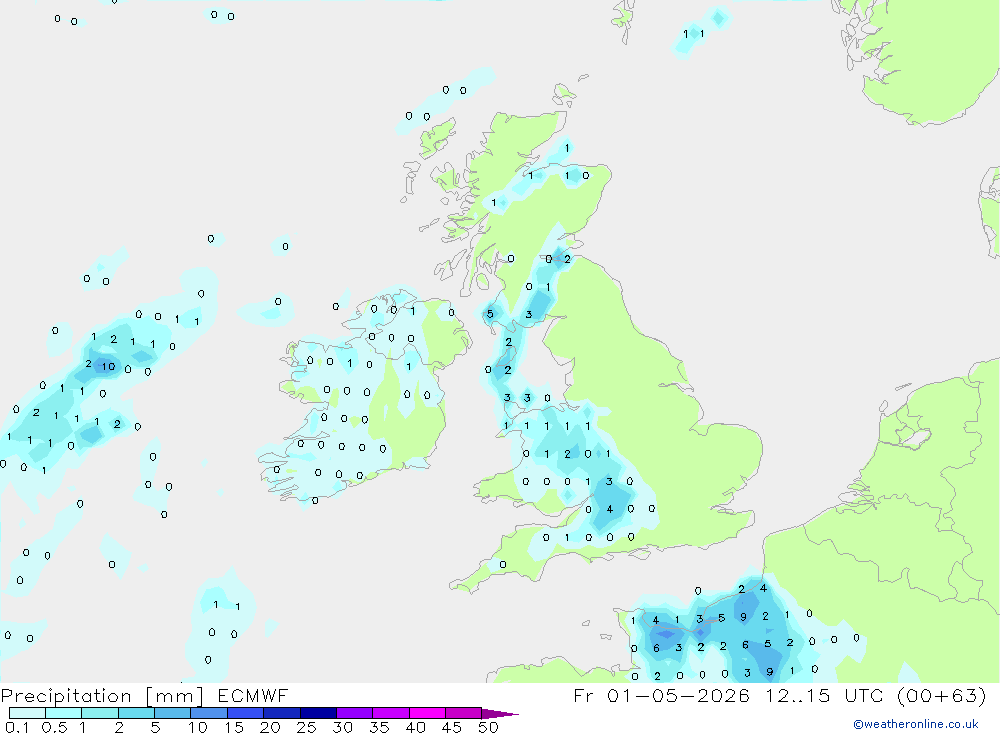Open the weatheronline.co.uk copyright link

click(915, 724)
